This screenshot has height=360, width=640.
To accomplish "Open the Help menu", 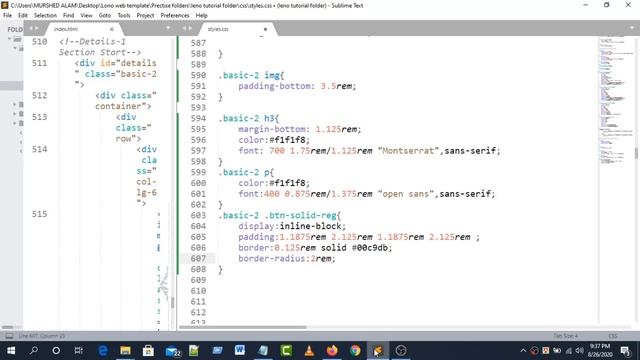I will click(x=201, y=16).
